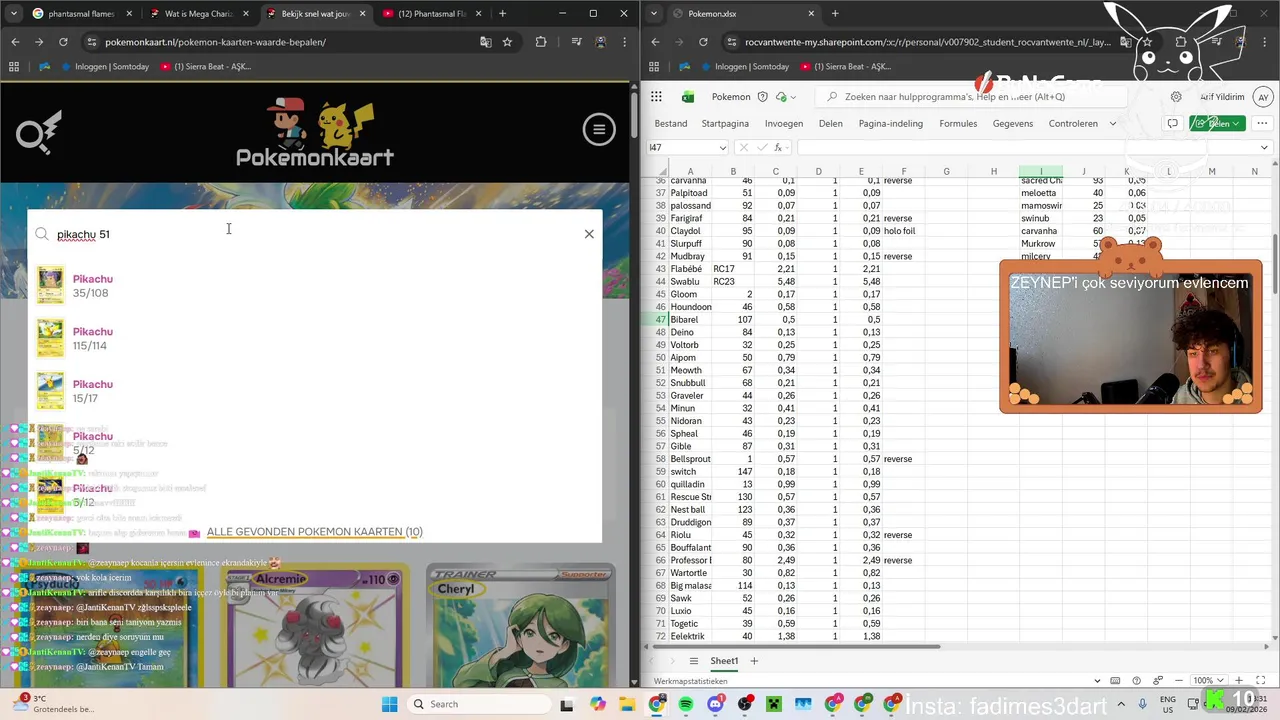1280x720 pixels.
Task: Focus the pikachu 51 search field
Action: (x=315, y=234)
